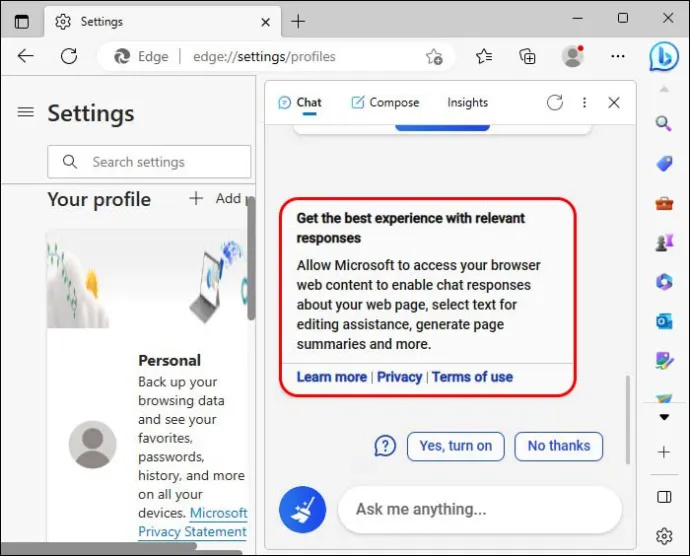Open Microsoft Privacy Statement link

coord(193,522)
